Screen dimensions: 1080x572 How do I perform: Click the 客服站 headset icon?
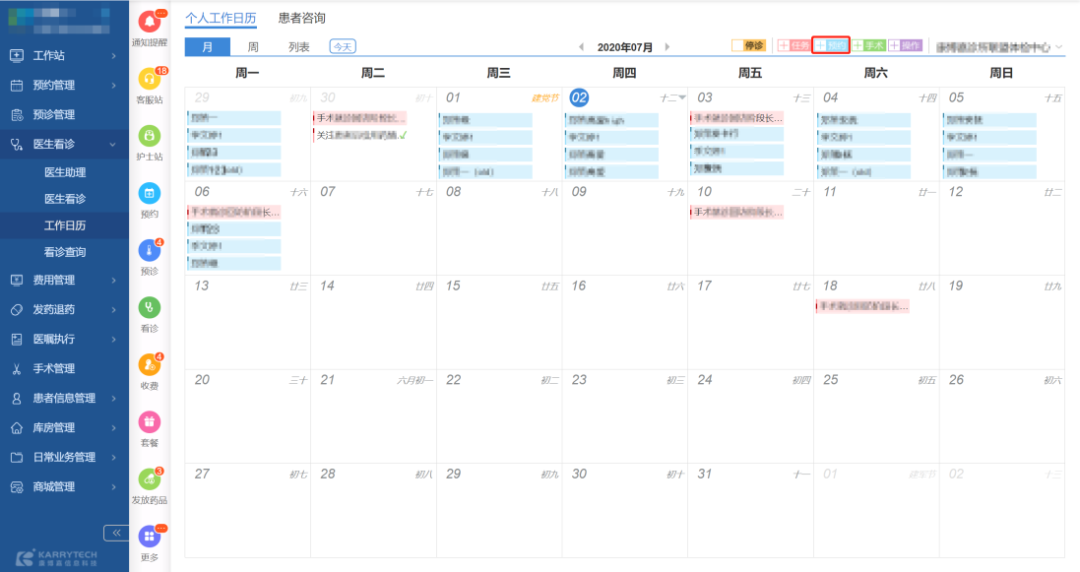point(149,79)
